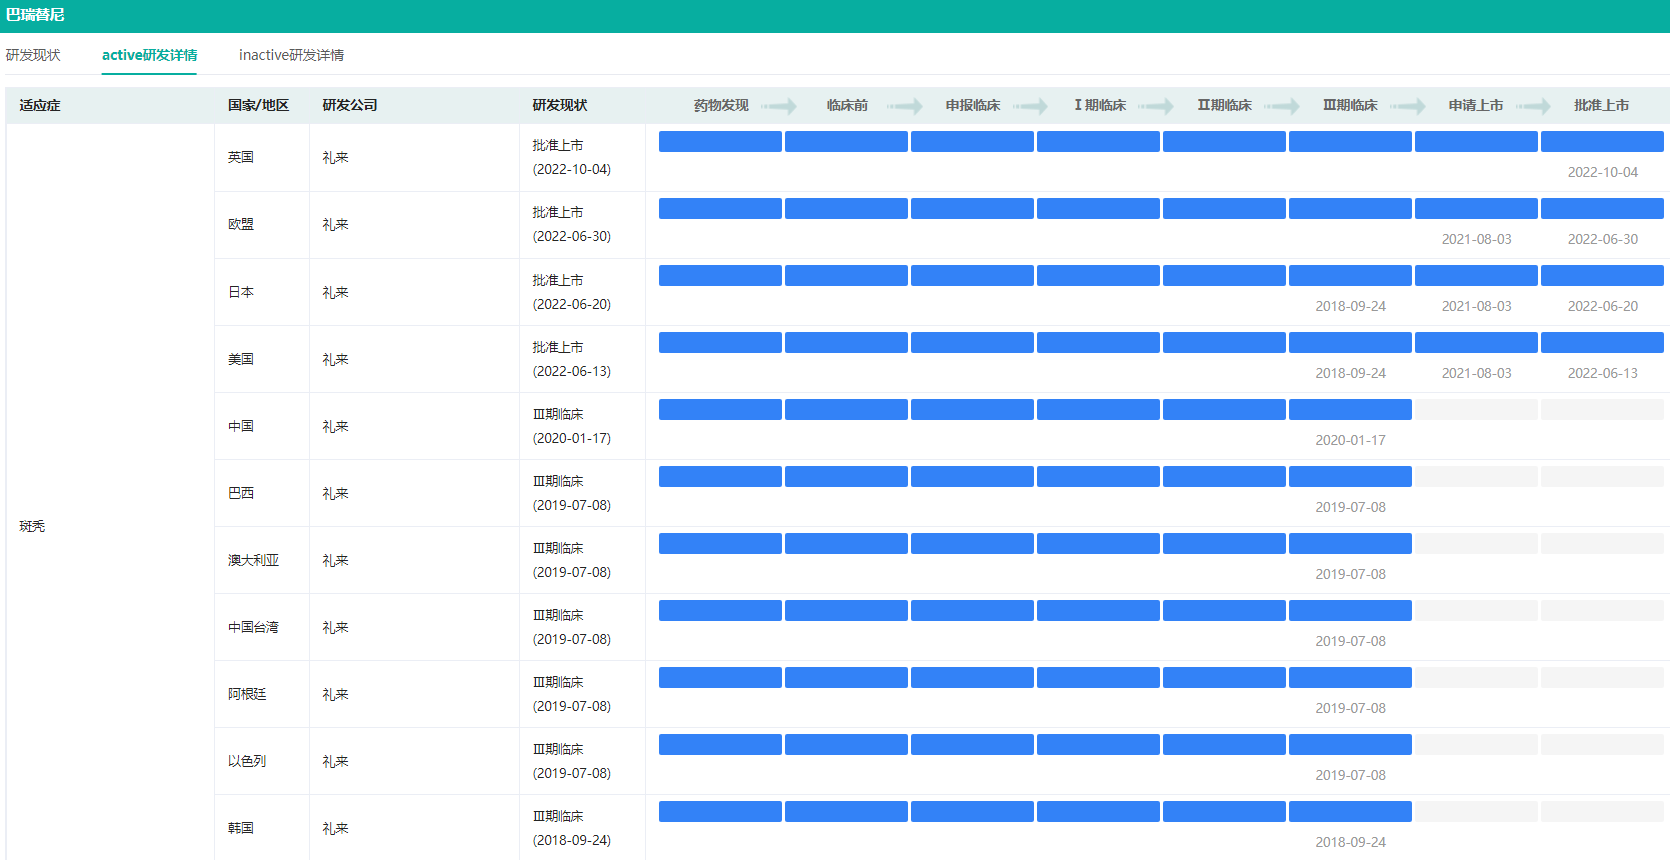1670x860 pixels.
Task: Click the 2020-01-17 date under 中国 progress
Action: pos(1350,440)
